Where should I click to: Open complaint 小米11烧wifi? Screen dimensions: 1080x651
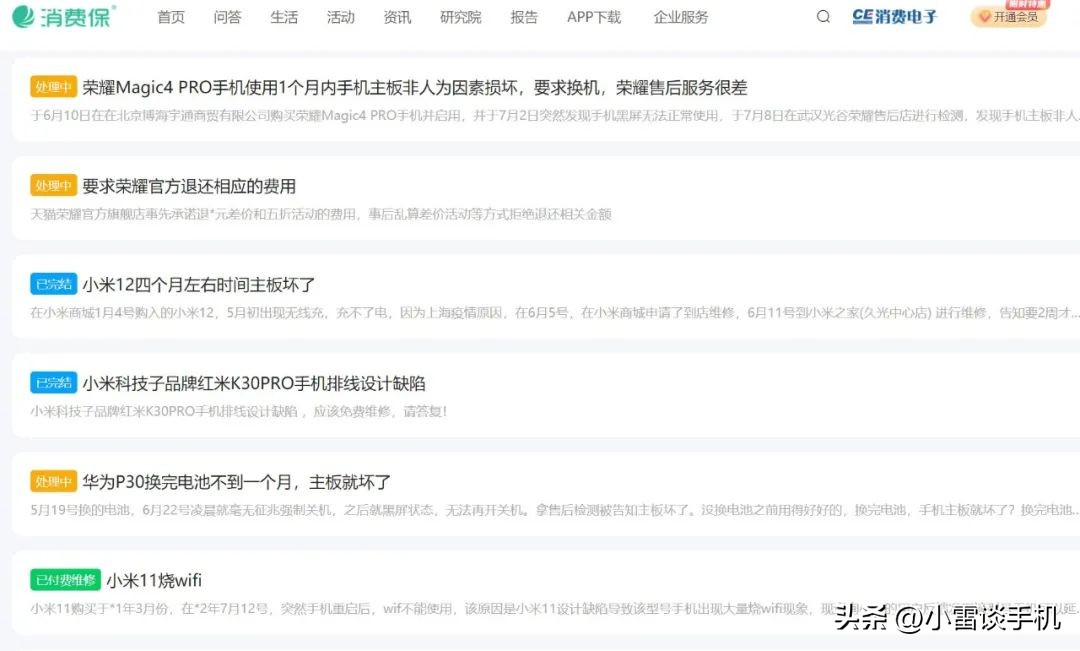154,580
